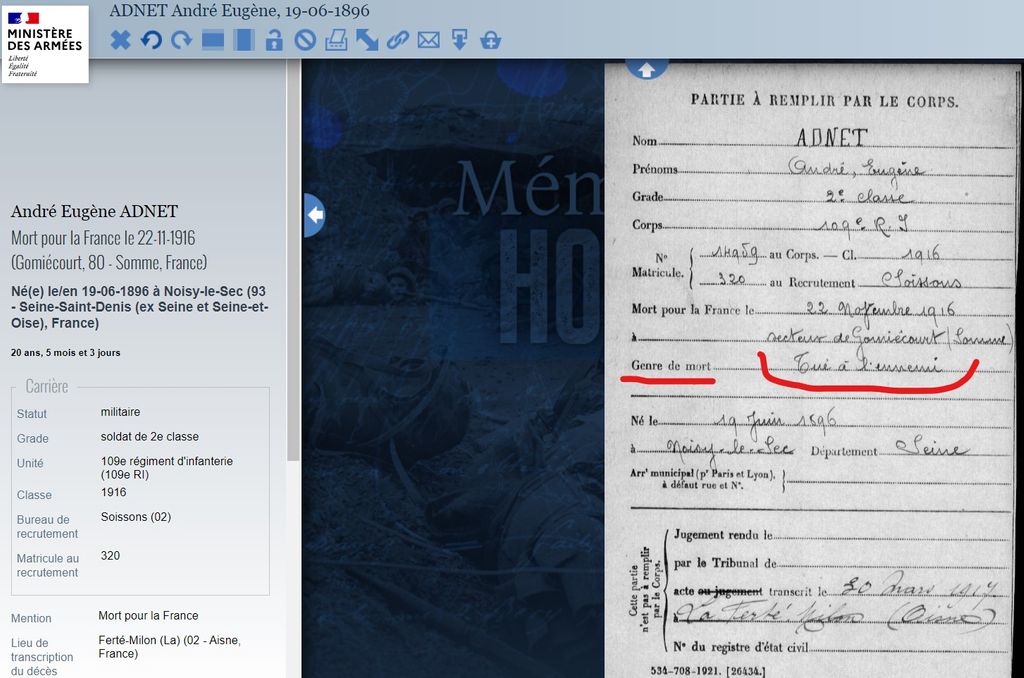Click the padlock icon in toolbar
The width and height of the screenshot is (1024, 678).
pyautogui.click(x=274, y=40)
